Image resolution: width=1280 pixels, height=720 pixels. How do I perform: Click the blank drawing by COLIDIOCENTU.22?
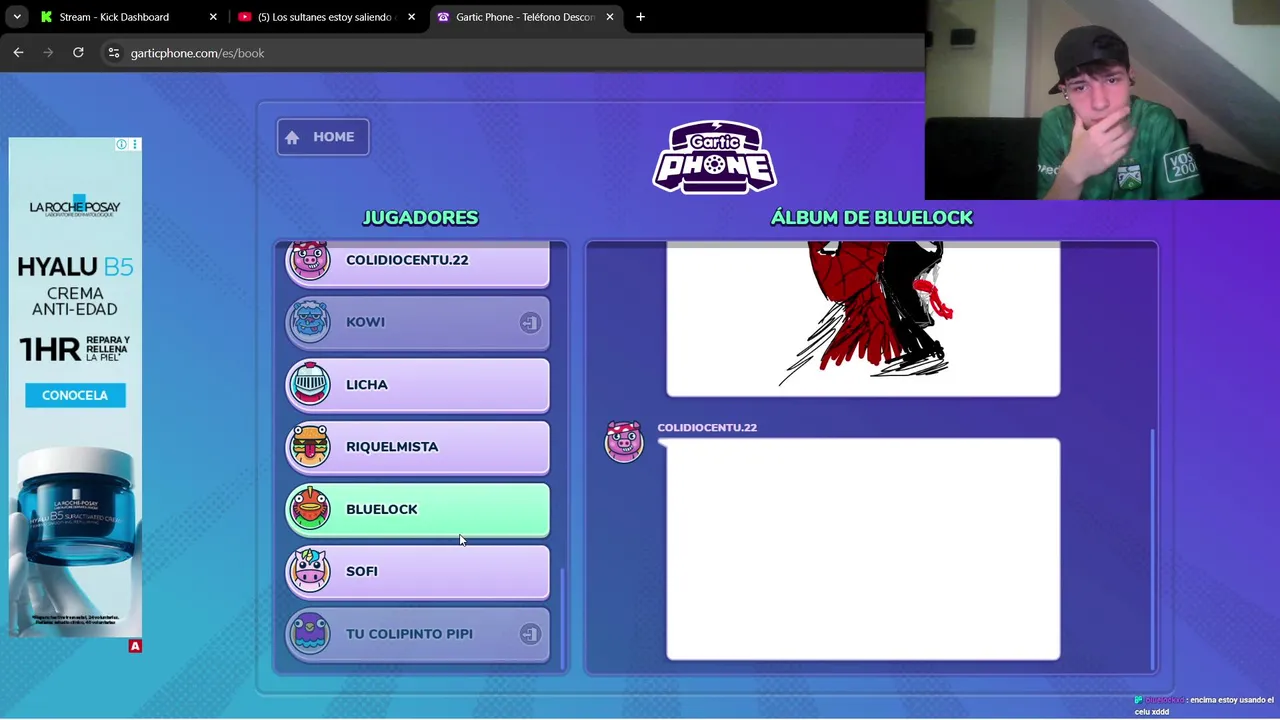863,549
